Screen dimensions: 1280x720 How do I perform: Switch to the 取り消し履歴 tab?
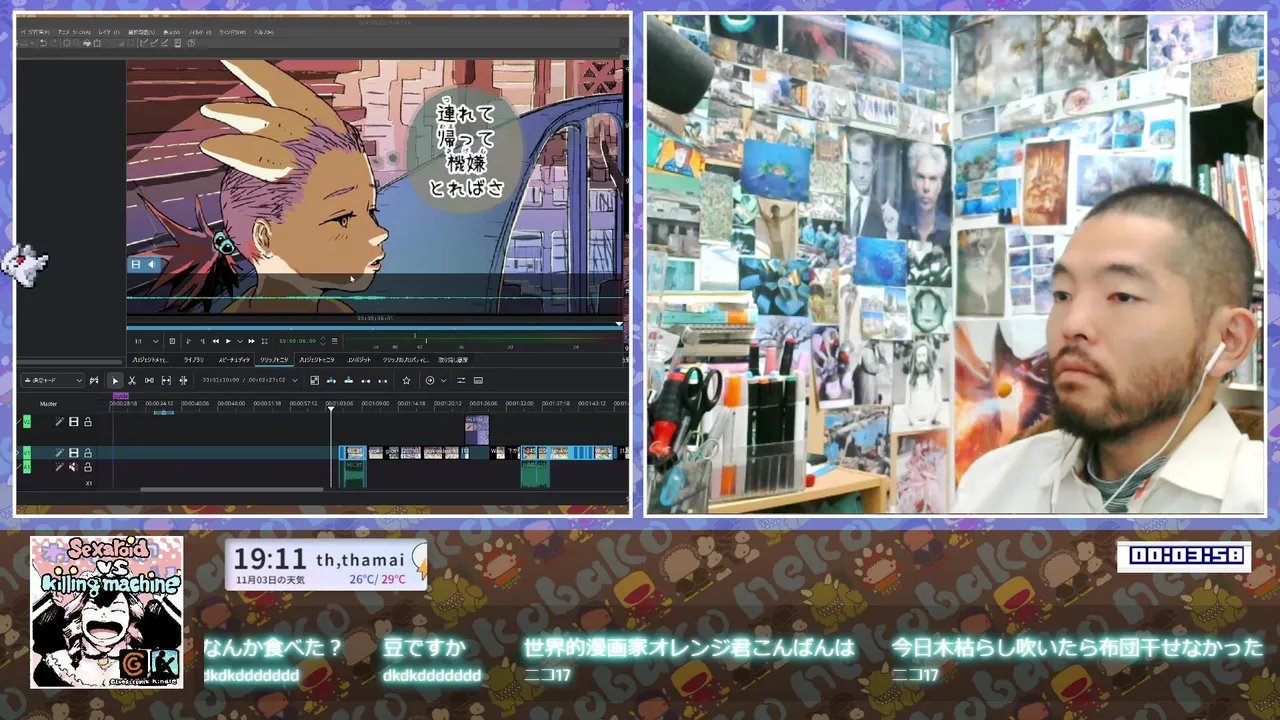[x=453, y=360]
